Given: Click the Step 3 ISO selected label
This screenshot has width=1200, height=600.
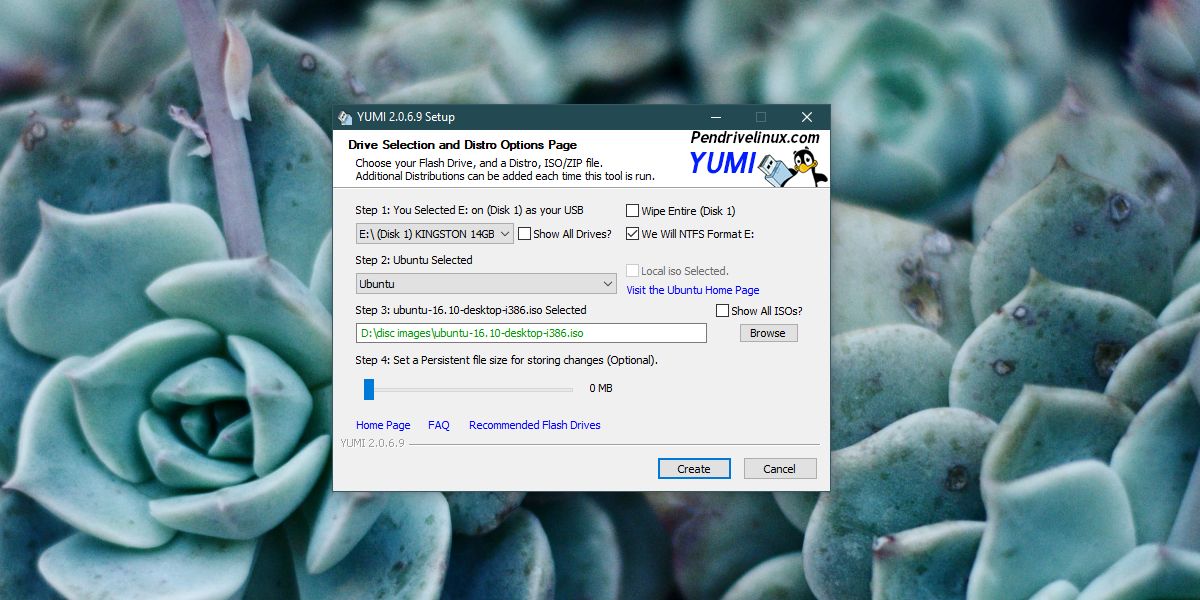Looking at the screenshot, I should [471, 310].
